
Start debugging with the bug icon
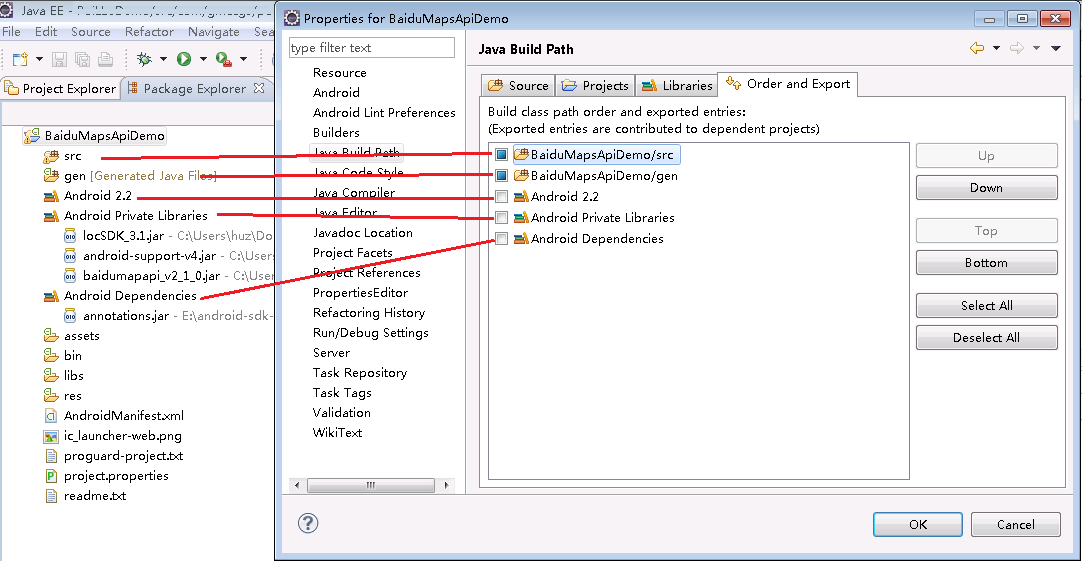pos(144,59)
